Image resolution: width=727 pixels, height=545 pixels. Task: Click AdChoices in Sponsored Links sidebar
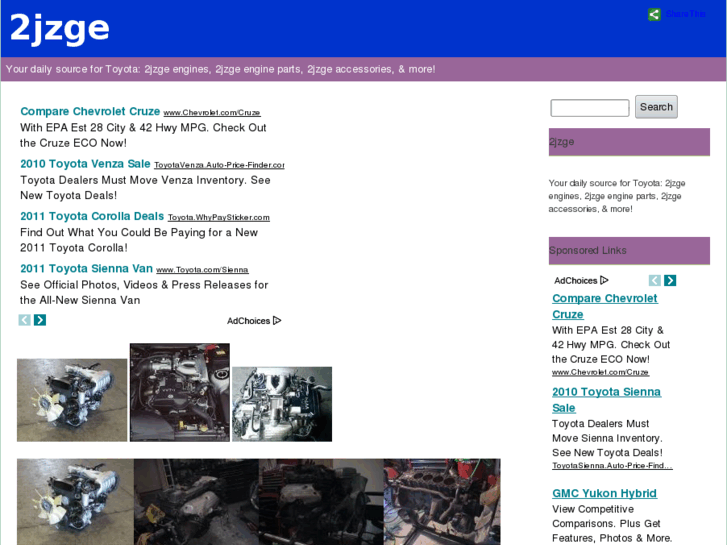tap(581, 281)
